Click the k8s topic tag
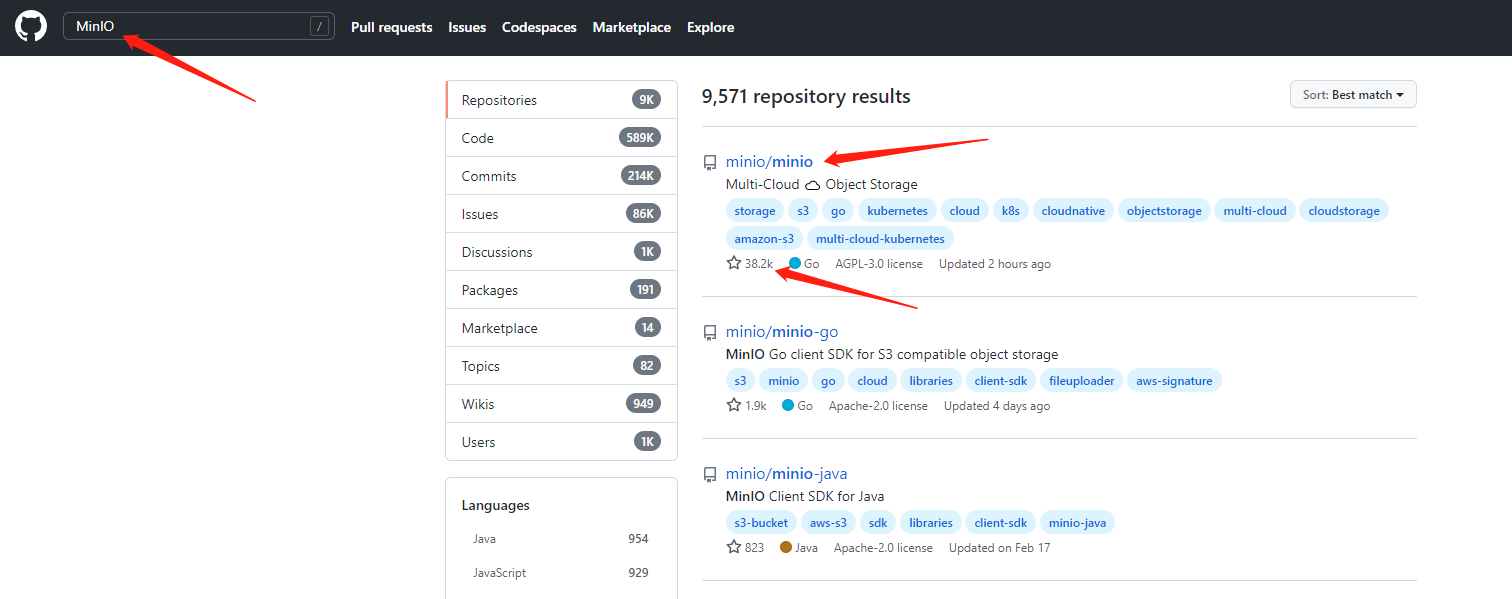 click(1011, 211)
